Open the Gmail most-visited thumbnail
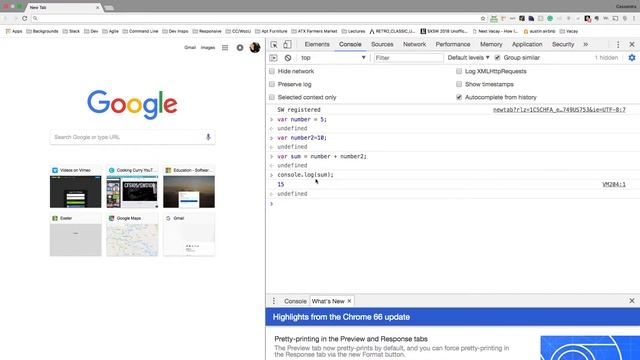This screenshot has height=360, width=640. [x=189, y=235]
